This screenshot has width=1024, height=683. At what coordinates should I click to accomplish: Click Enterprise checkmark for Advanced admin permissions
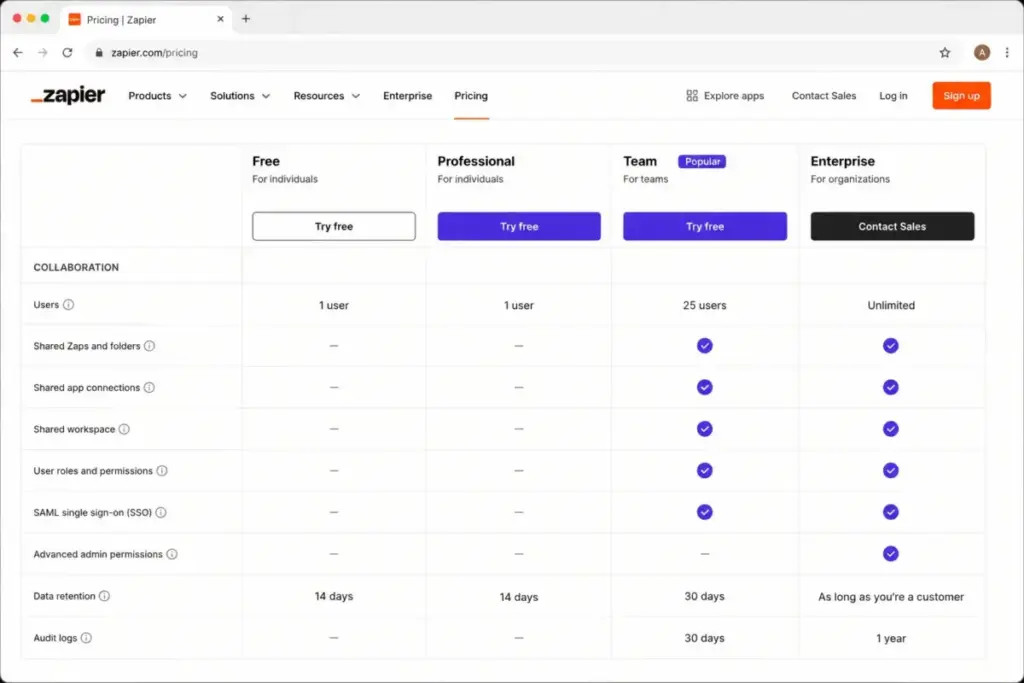tap(891, 554)
